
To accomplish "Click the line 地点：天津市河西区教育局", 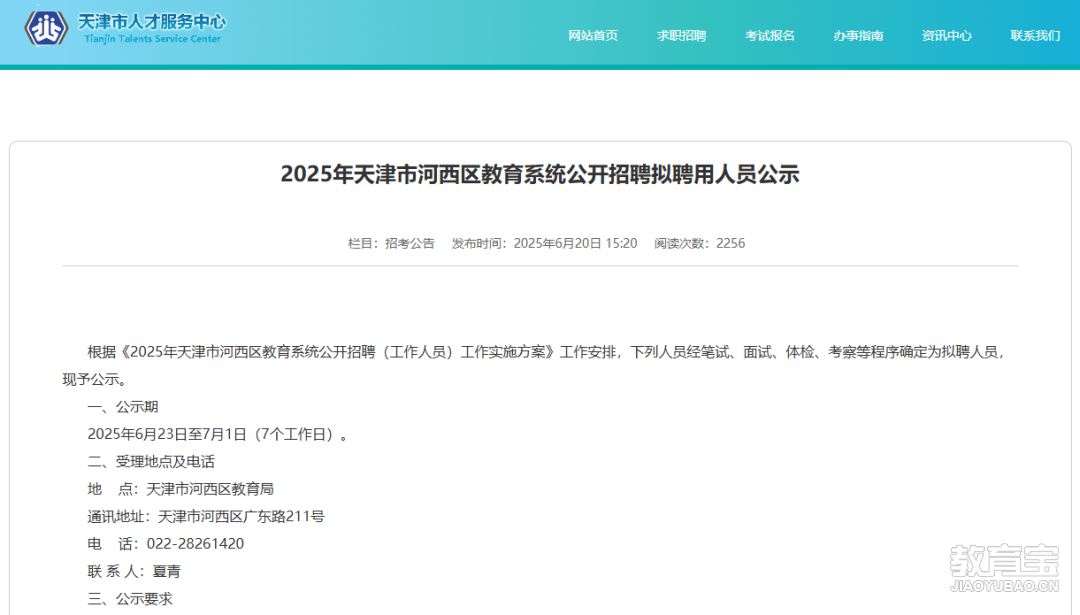I will coord(180,489).
